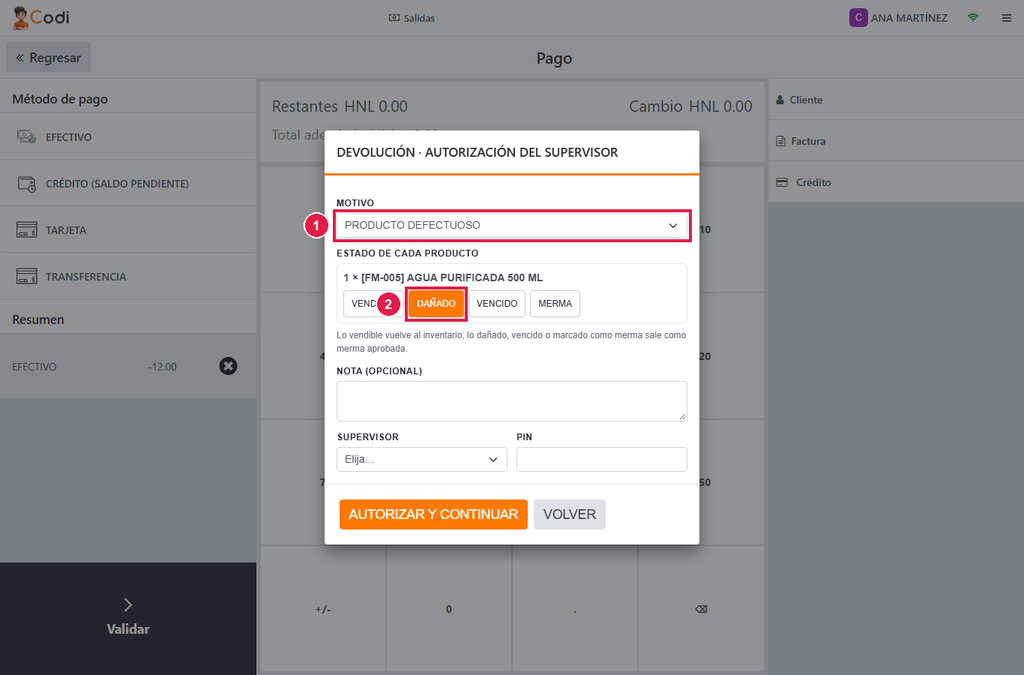Image resolution: width=1024 pixels, height=675 pixels.
Task: Select the Factura option
Action: tap(896, 141)
